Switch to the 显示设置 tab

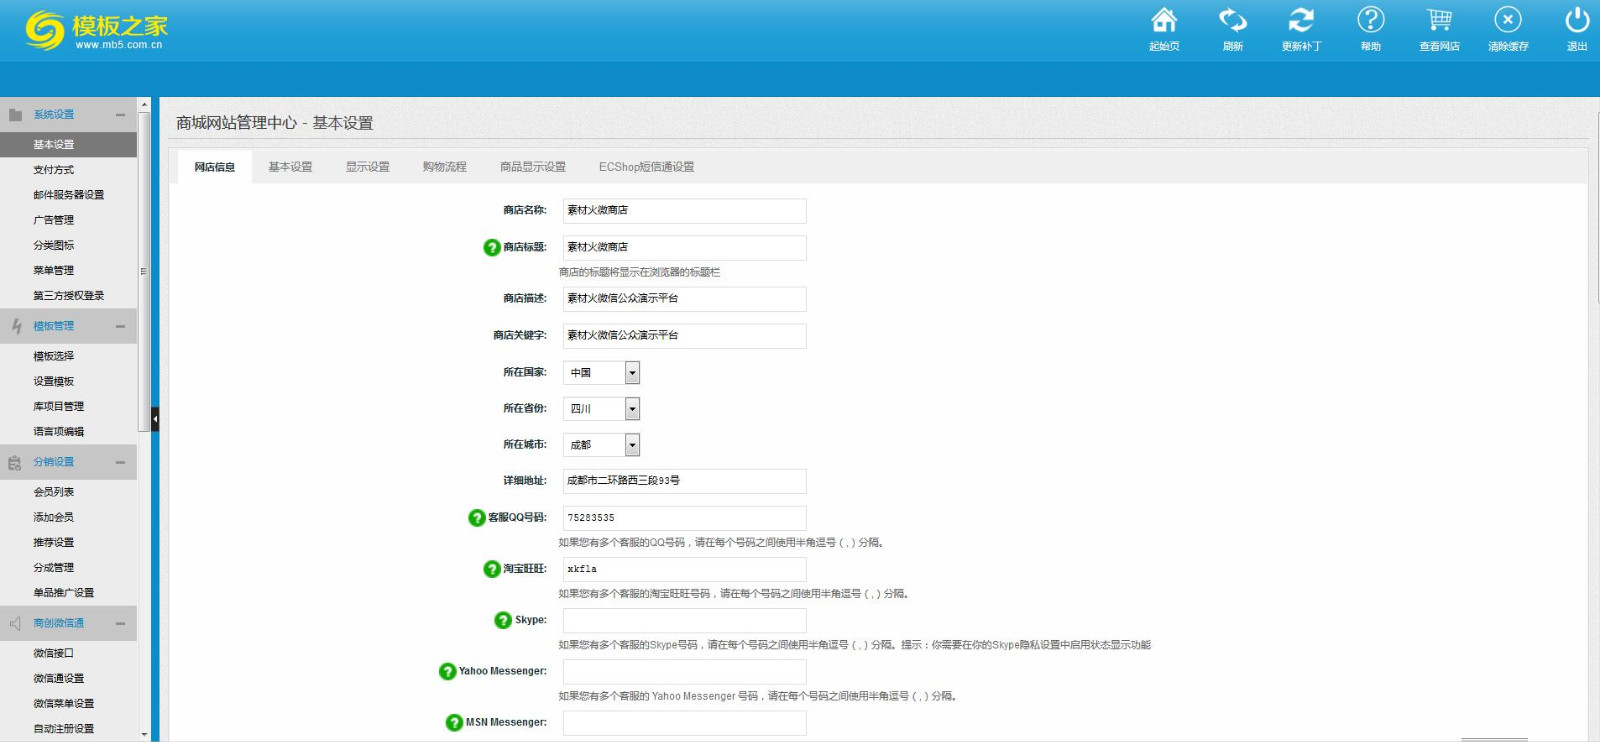(x=367, y=167)
